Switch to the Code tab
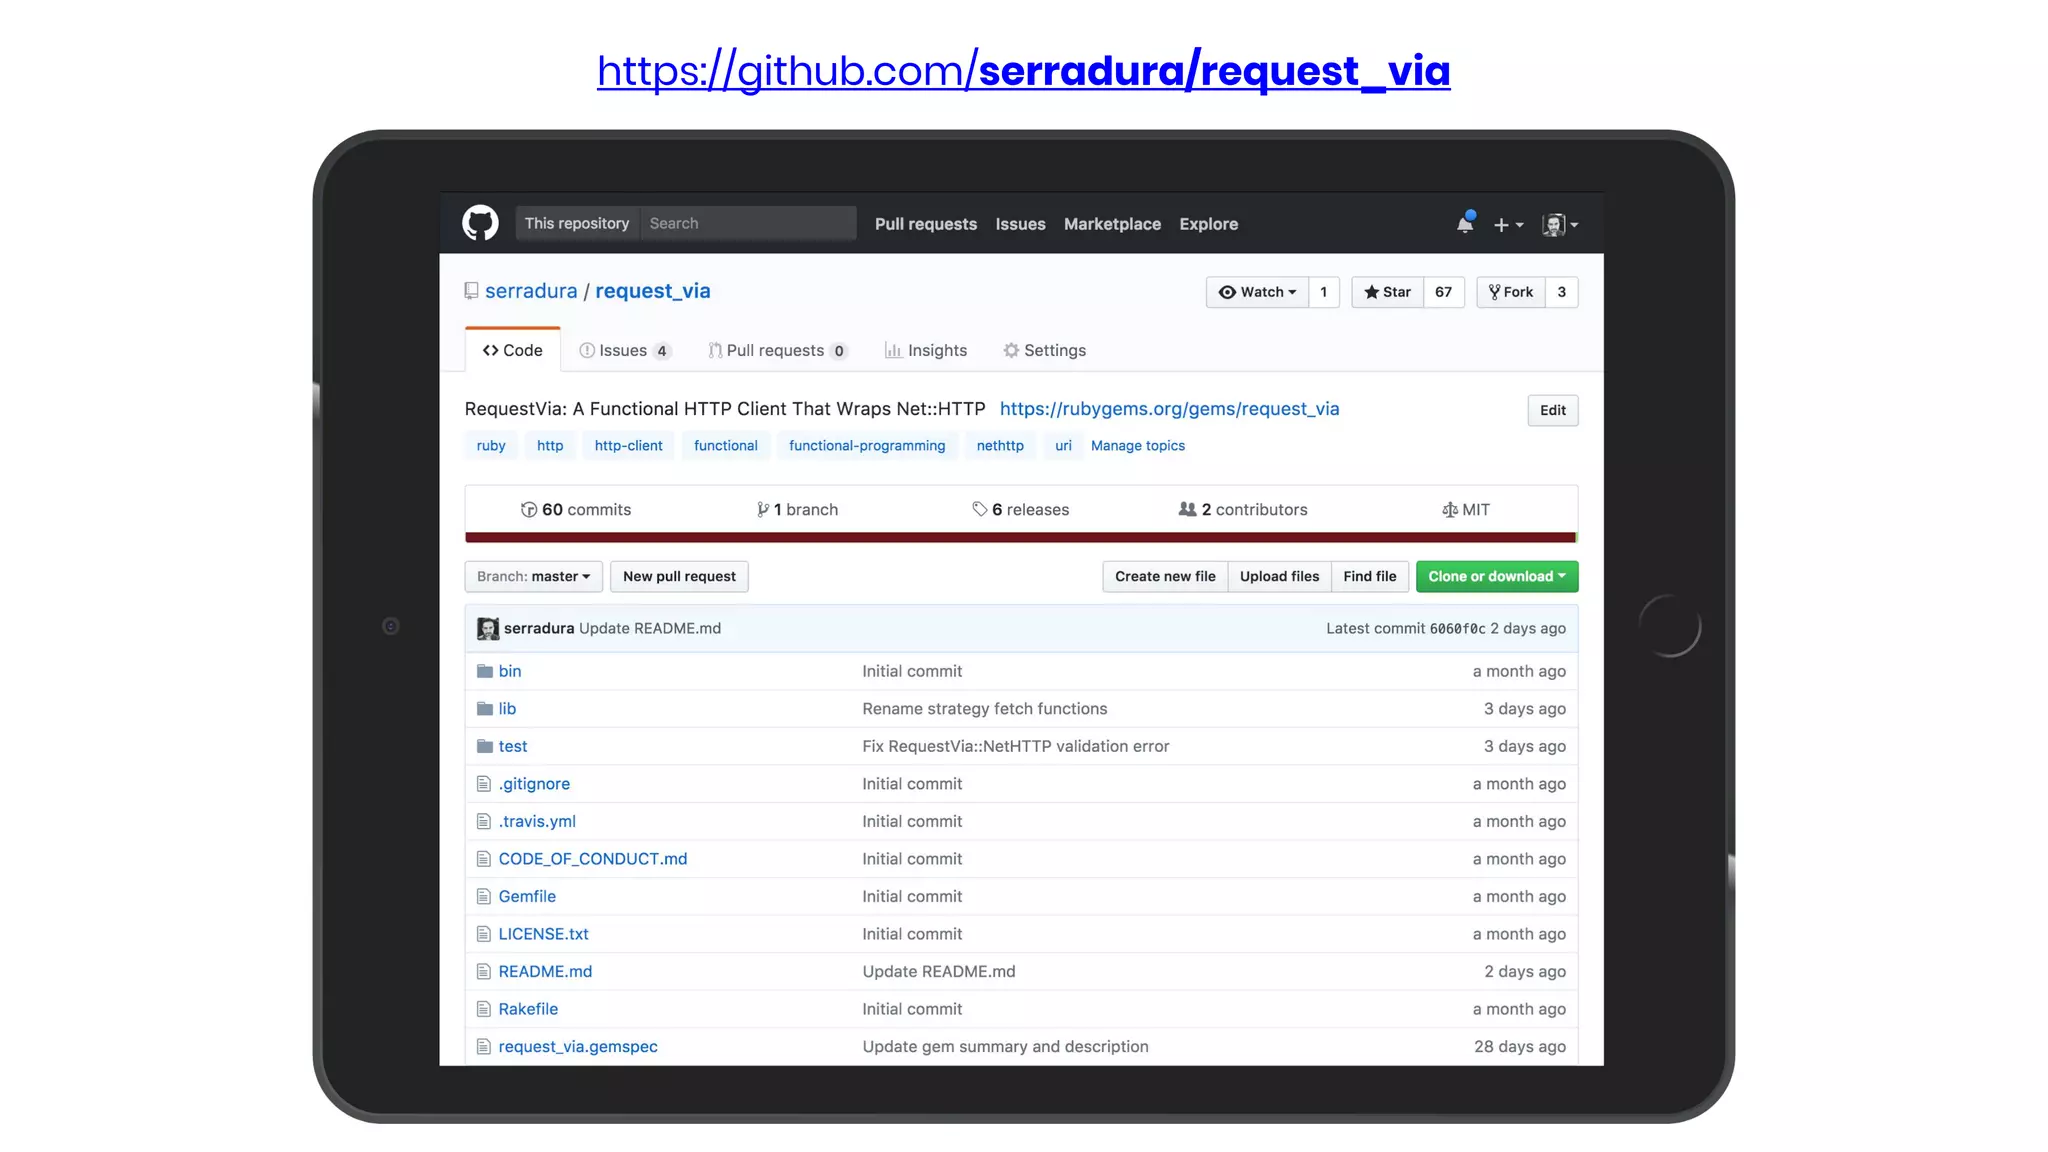The width and height of the screenshot is (2048, 1152). (x=512, y=350)
